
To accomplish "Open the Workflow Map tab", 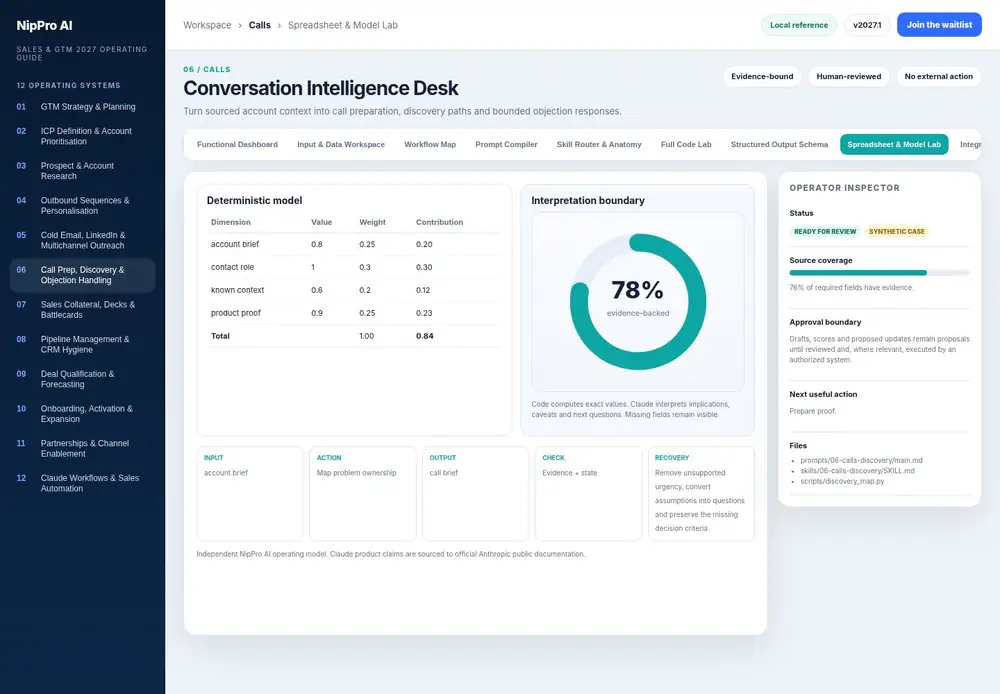I will [430, 144].
